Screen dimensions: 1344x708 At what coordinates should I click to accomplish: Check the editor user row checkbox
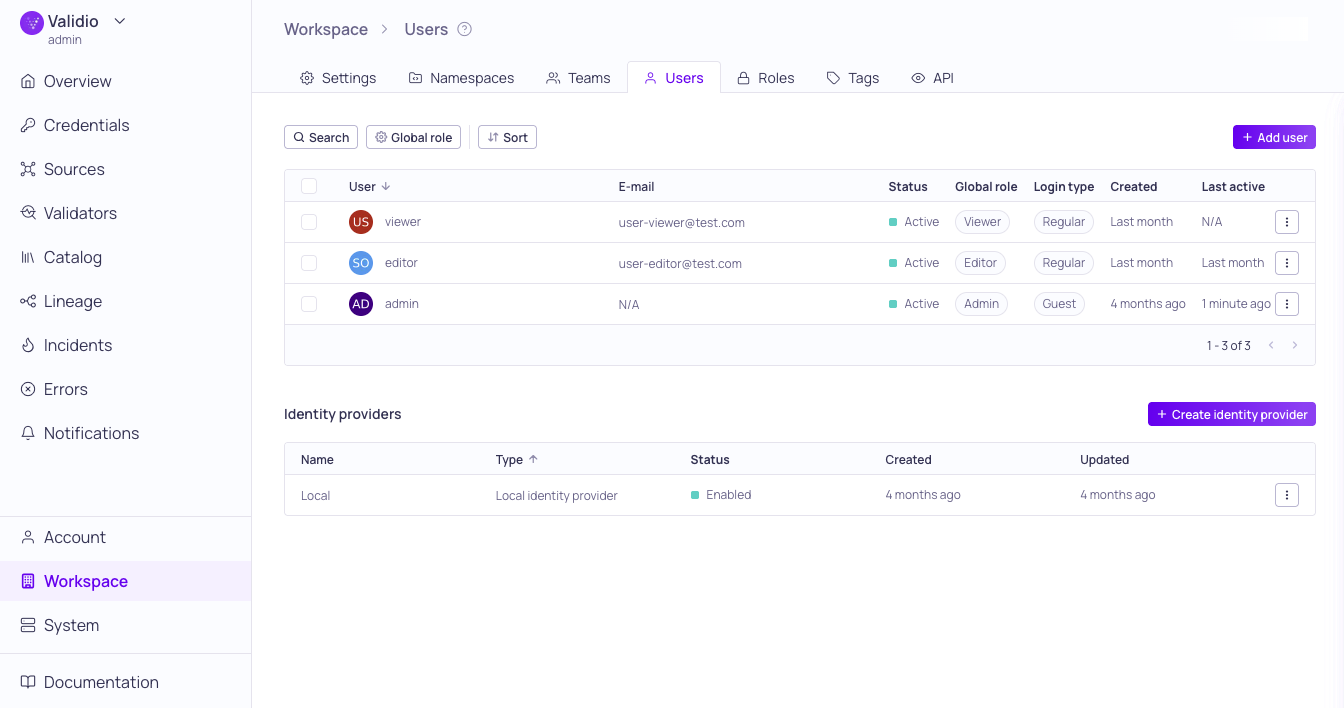pos(309,263)
